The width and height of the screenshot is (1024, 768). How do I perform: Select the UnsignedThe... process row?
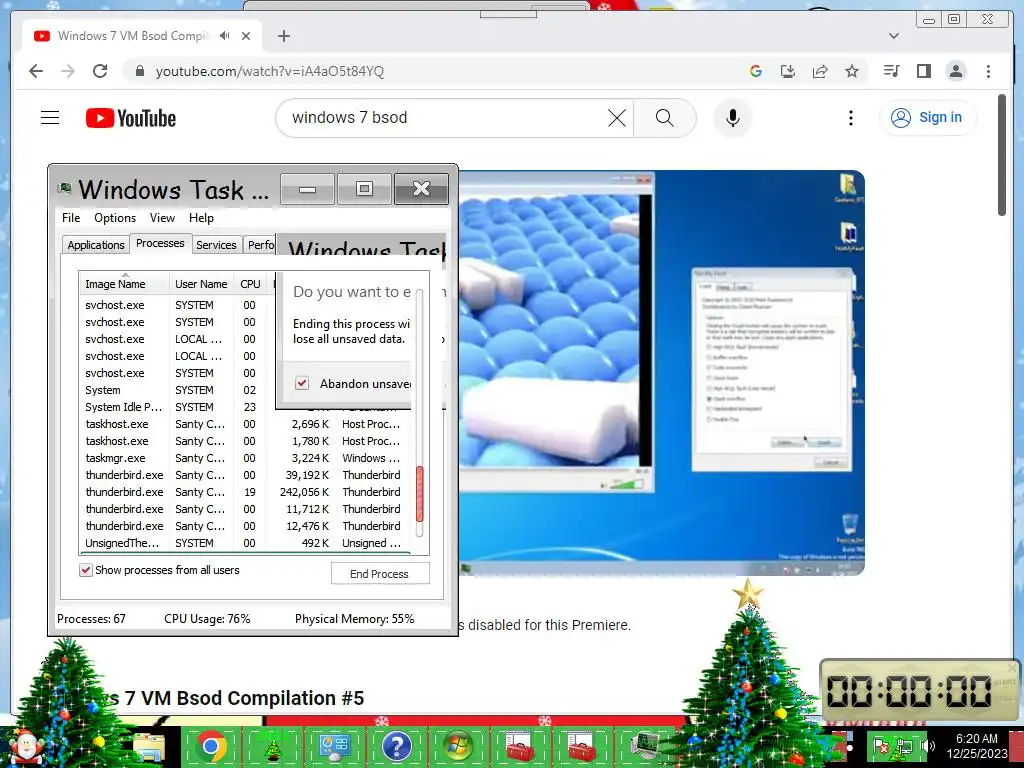pos(243,543)
